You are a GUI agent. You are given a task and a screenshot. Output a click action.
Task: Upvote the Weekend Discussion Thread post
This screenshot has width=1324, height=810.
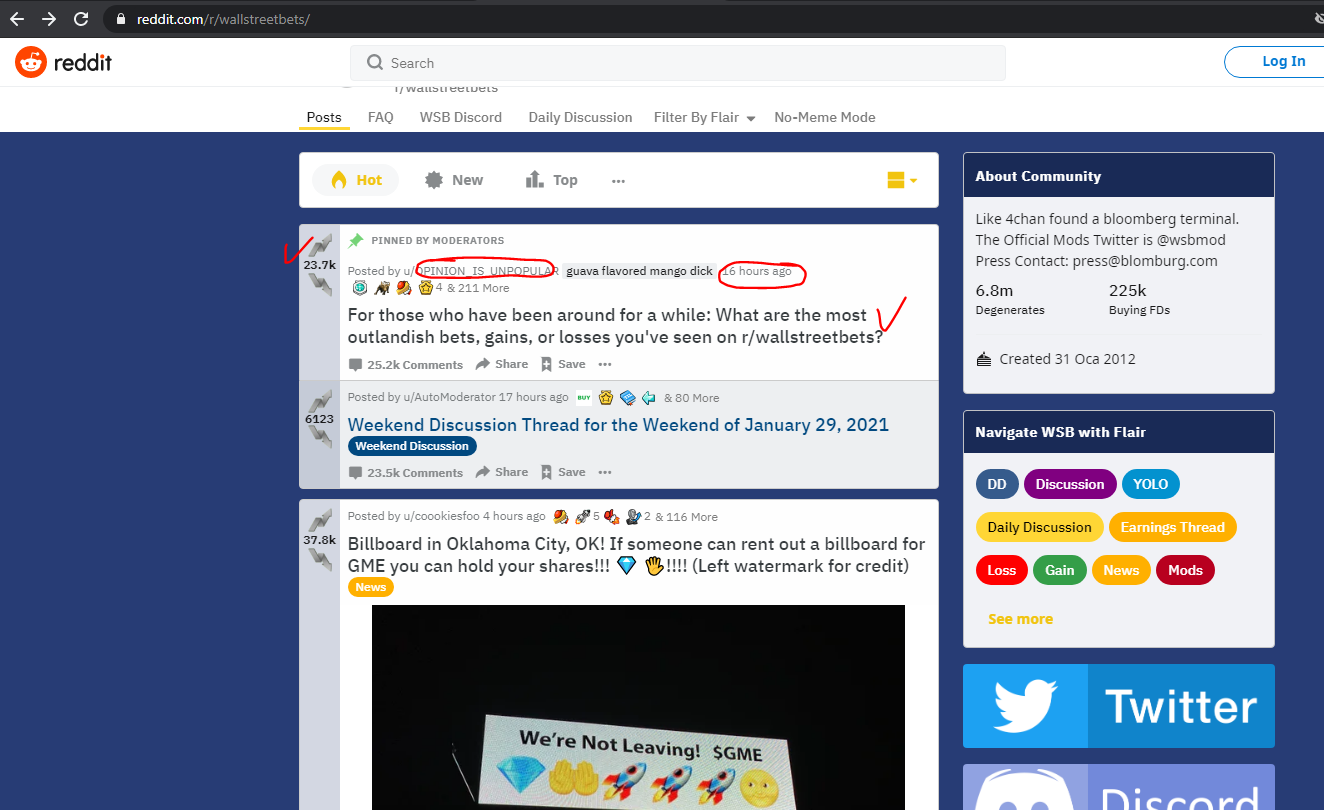tap(320, 400)
